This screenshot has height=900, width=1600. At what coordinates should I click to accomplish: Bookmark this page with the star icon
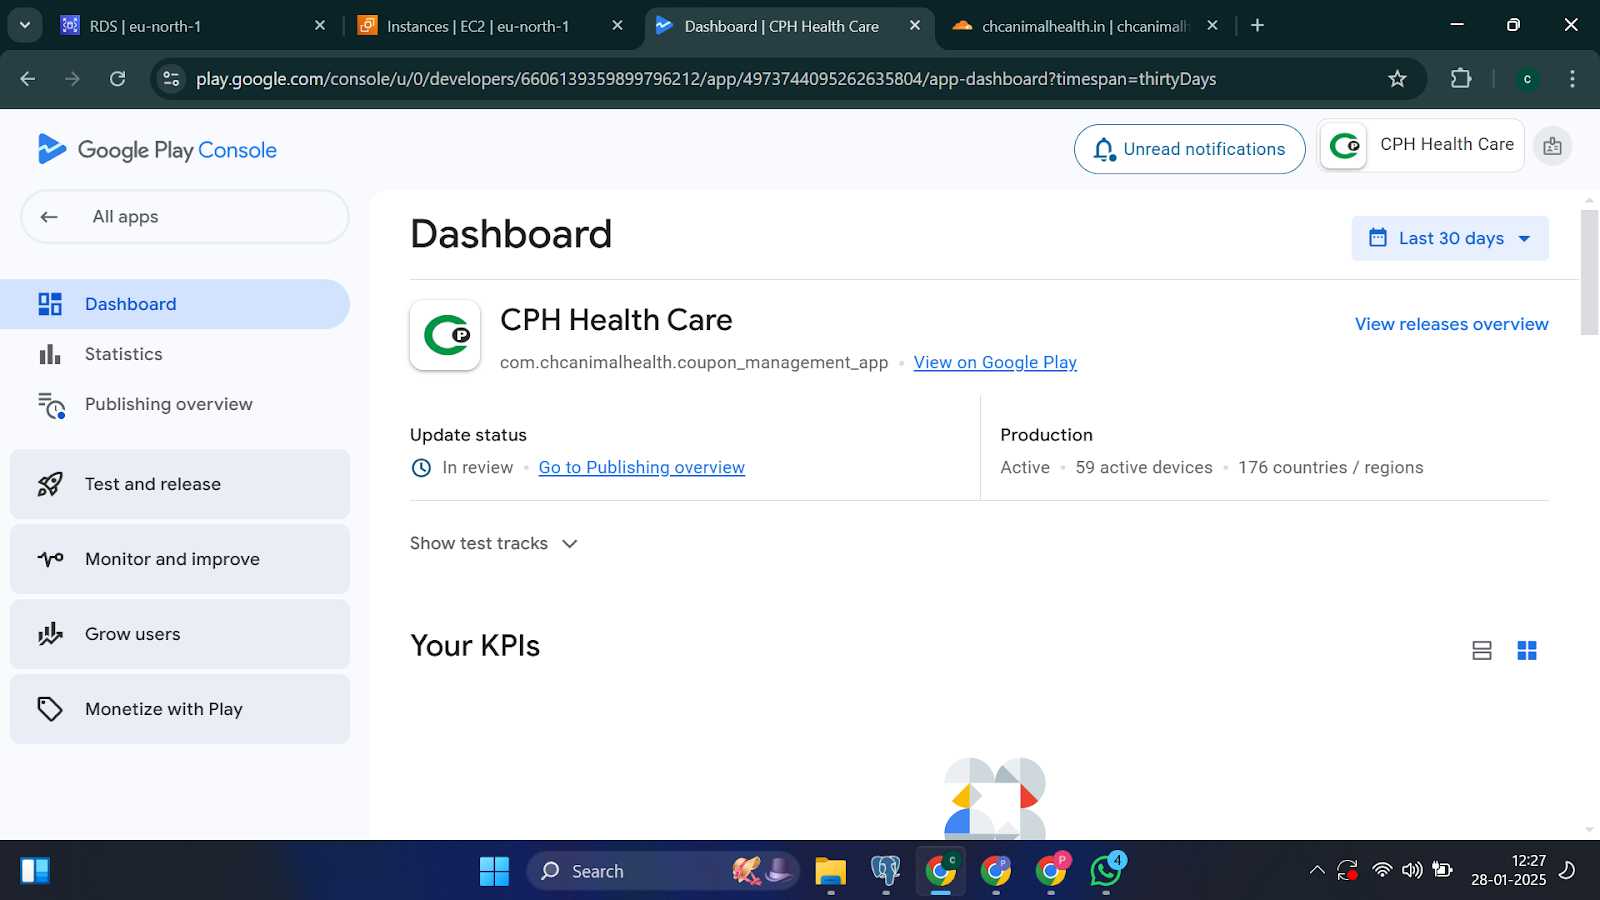click(x=1398, y=79)
